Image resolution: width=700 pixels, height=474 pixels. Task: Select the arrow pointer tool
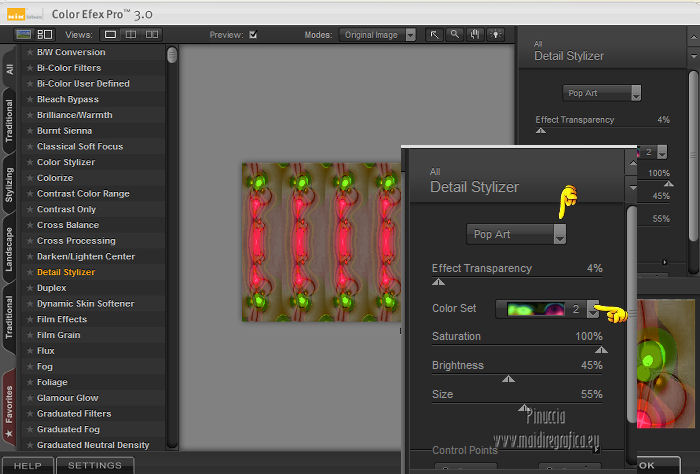434,34
